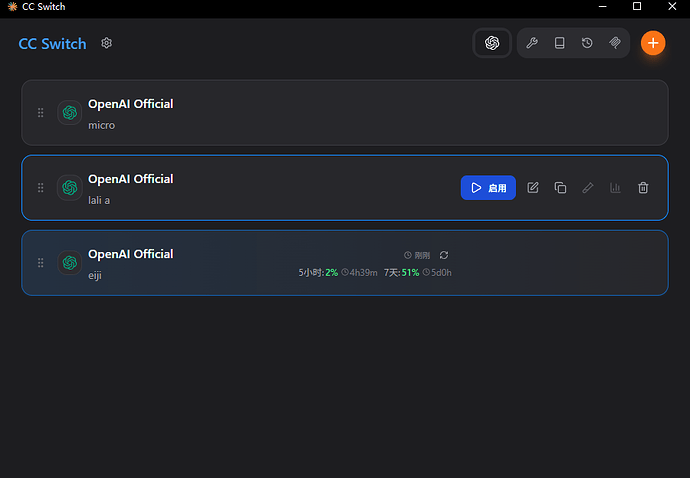Delete the lali a provider
Viewport: 690px width, 478px height.
click(x=643, y=188)
